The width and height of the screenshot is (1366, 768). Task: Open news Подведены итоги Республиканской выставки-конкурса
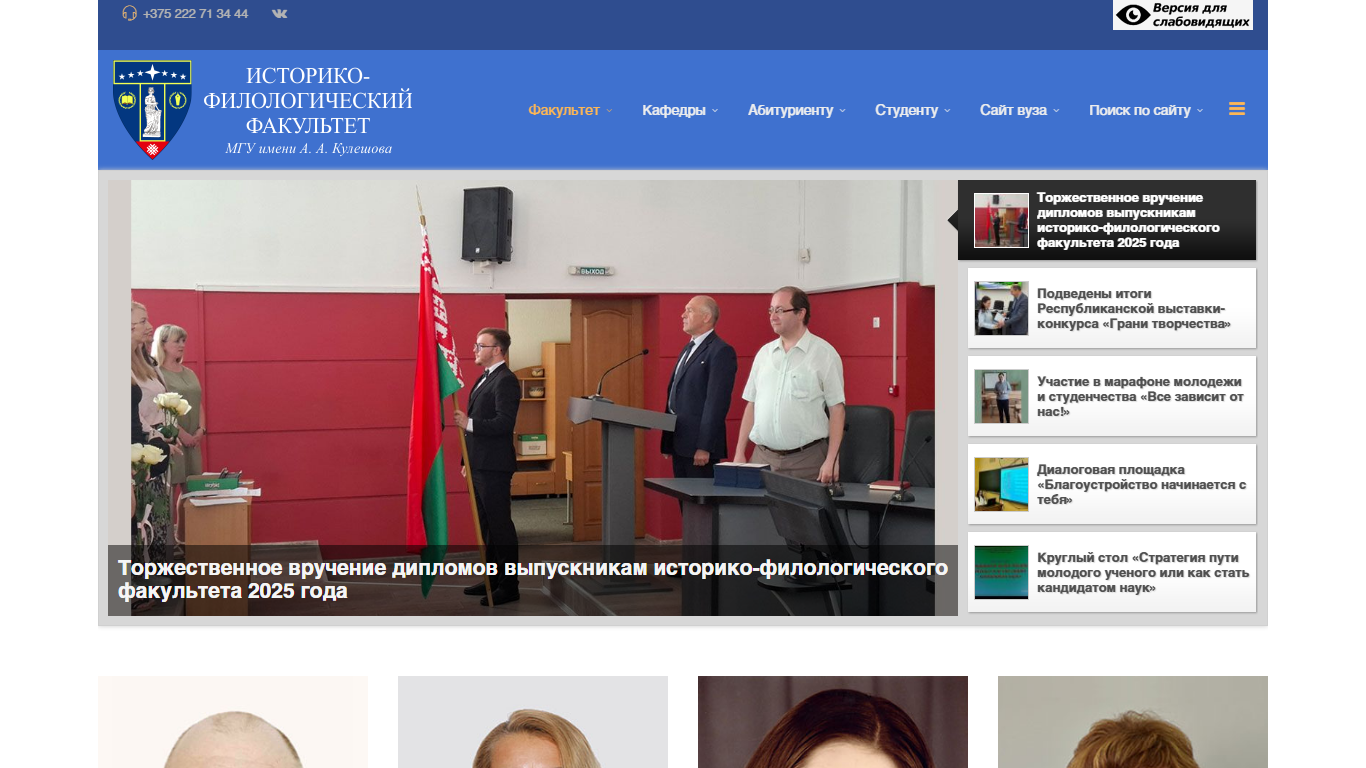[1112, 308]
